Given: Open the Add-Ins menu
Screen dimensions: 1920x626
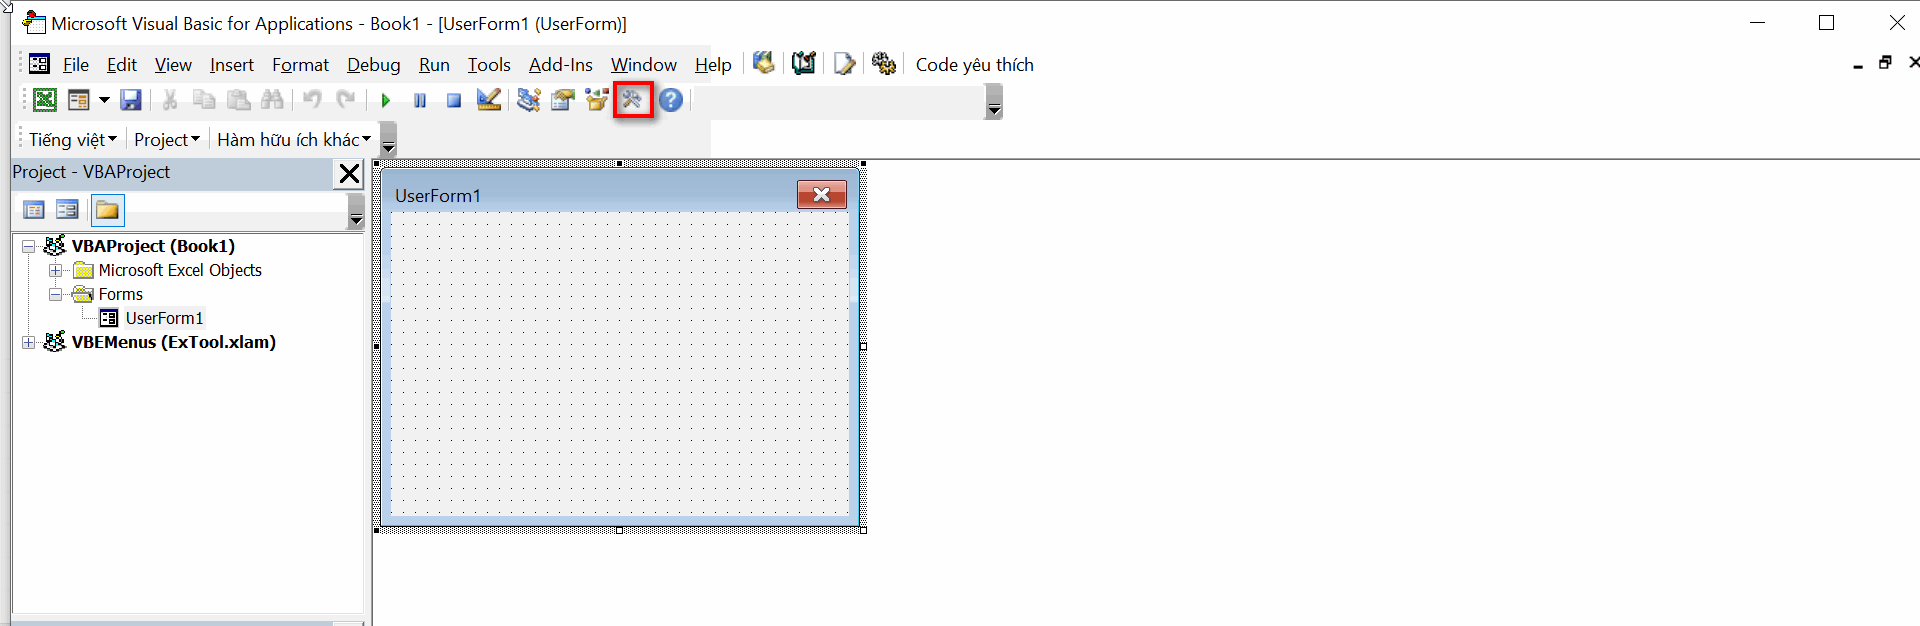Looking at the screenshot, I should (561, 65).
